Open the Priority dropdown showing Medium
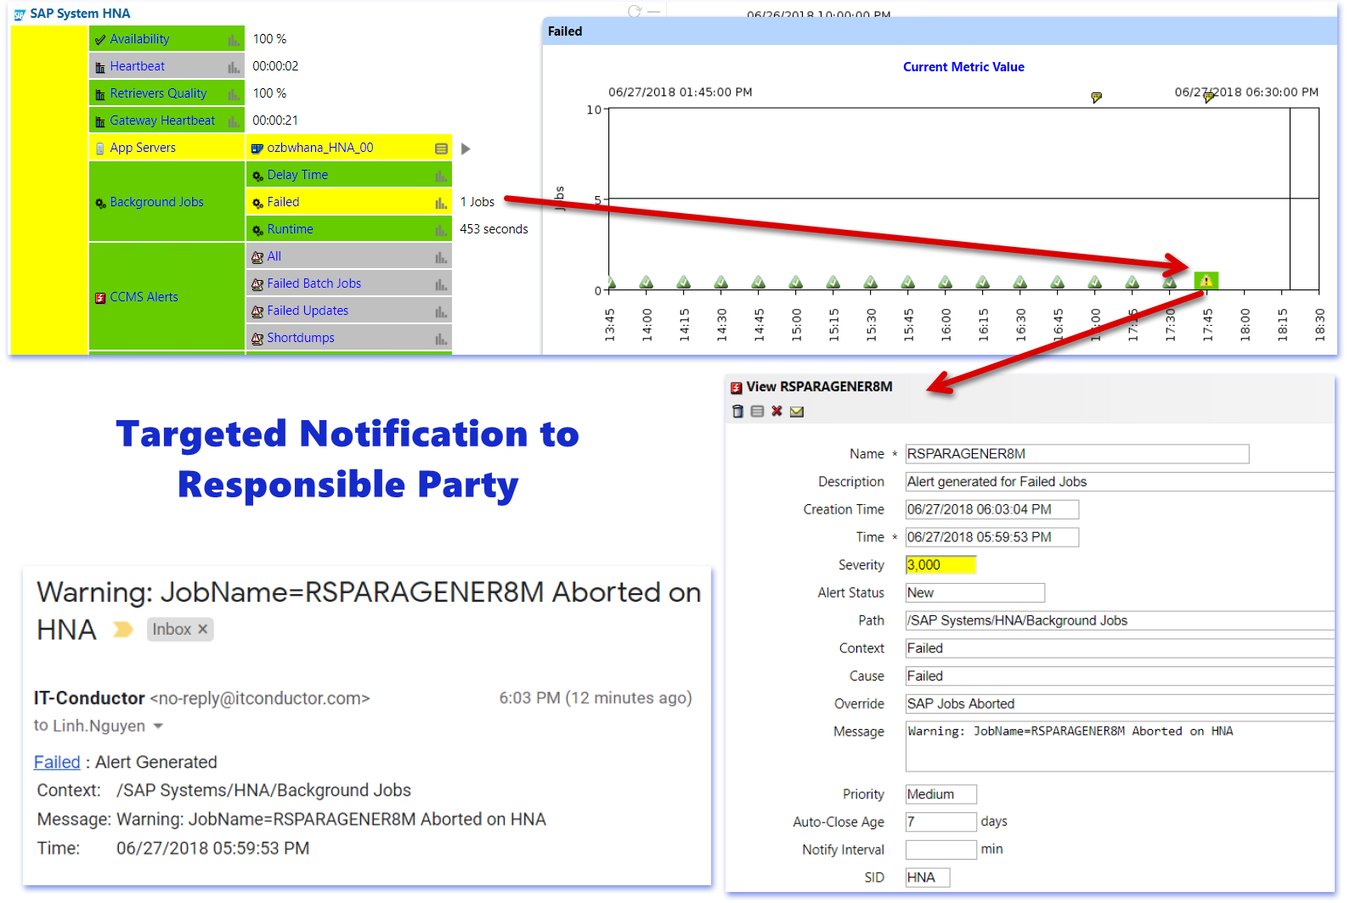 pyautogui.click(x=940, y=794)
